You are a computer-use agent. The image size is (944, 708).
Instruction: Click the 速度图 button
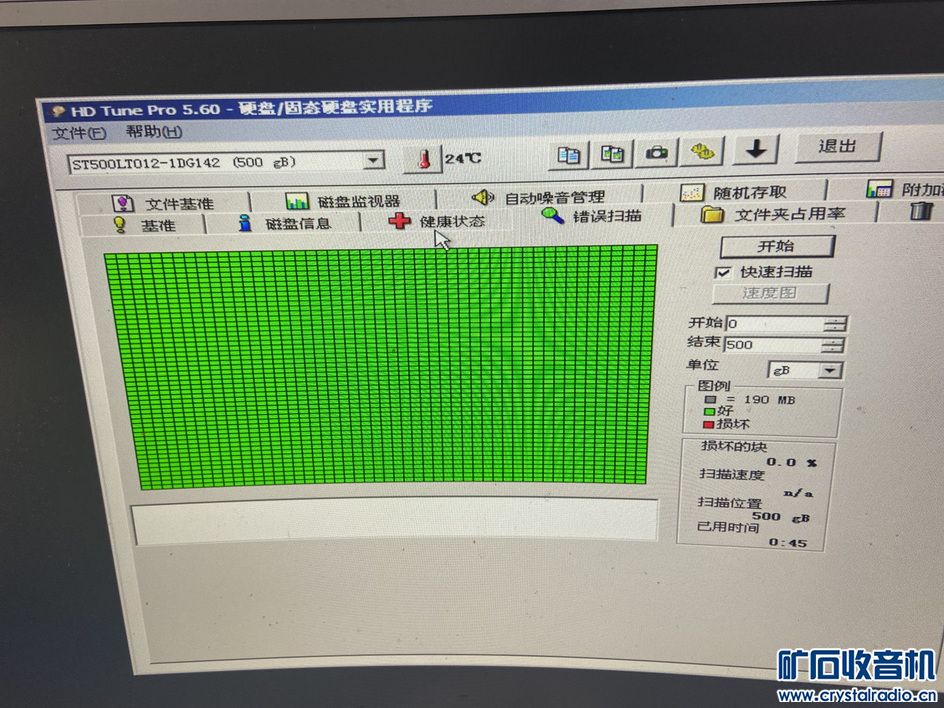(x=770, y=293)
